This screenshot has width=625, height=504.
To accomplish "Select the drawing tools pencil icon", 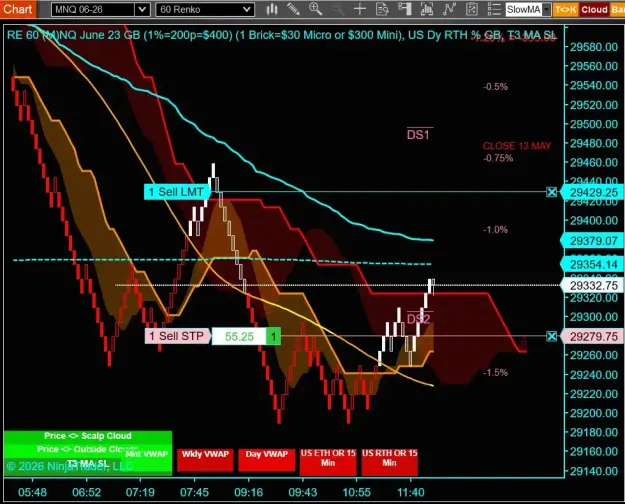I will pyautogui.click(x=293, y=9).
